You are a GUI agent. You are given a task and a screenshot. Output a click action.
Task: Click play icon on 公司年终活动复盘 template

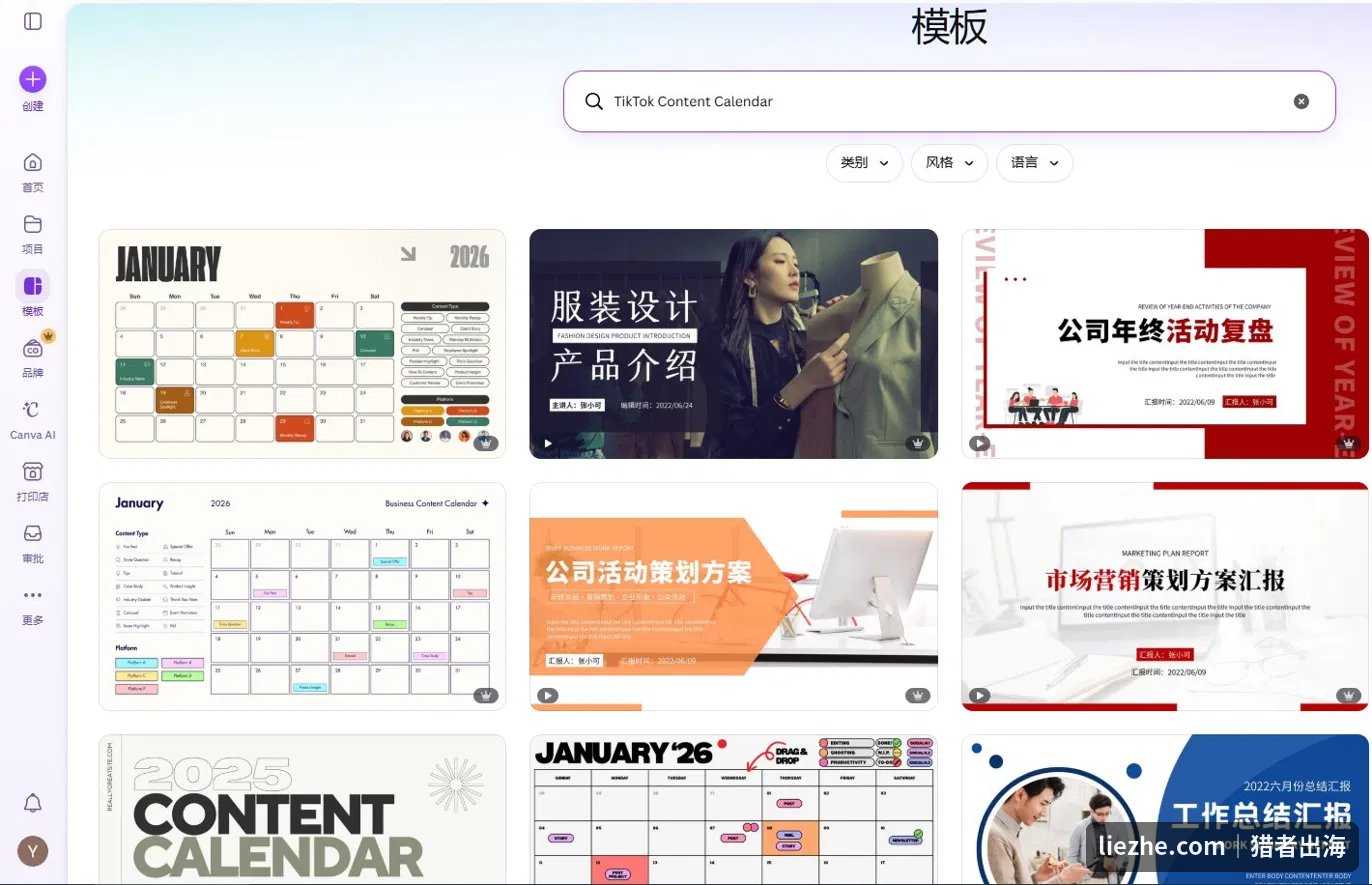pyautogui.click(x=979, y=443)
